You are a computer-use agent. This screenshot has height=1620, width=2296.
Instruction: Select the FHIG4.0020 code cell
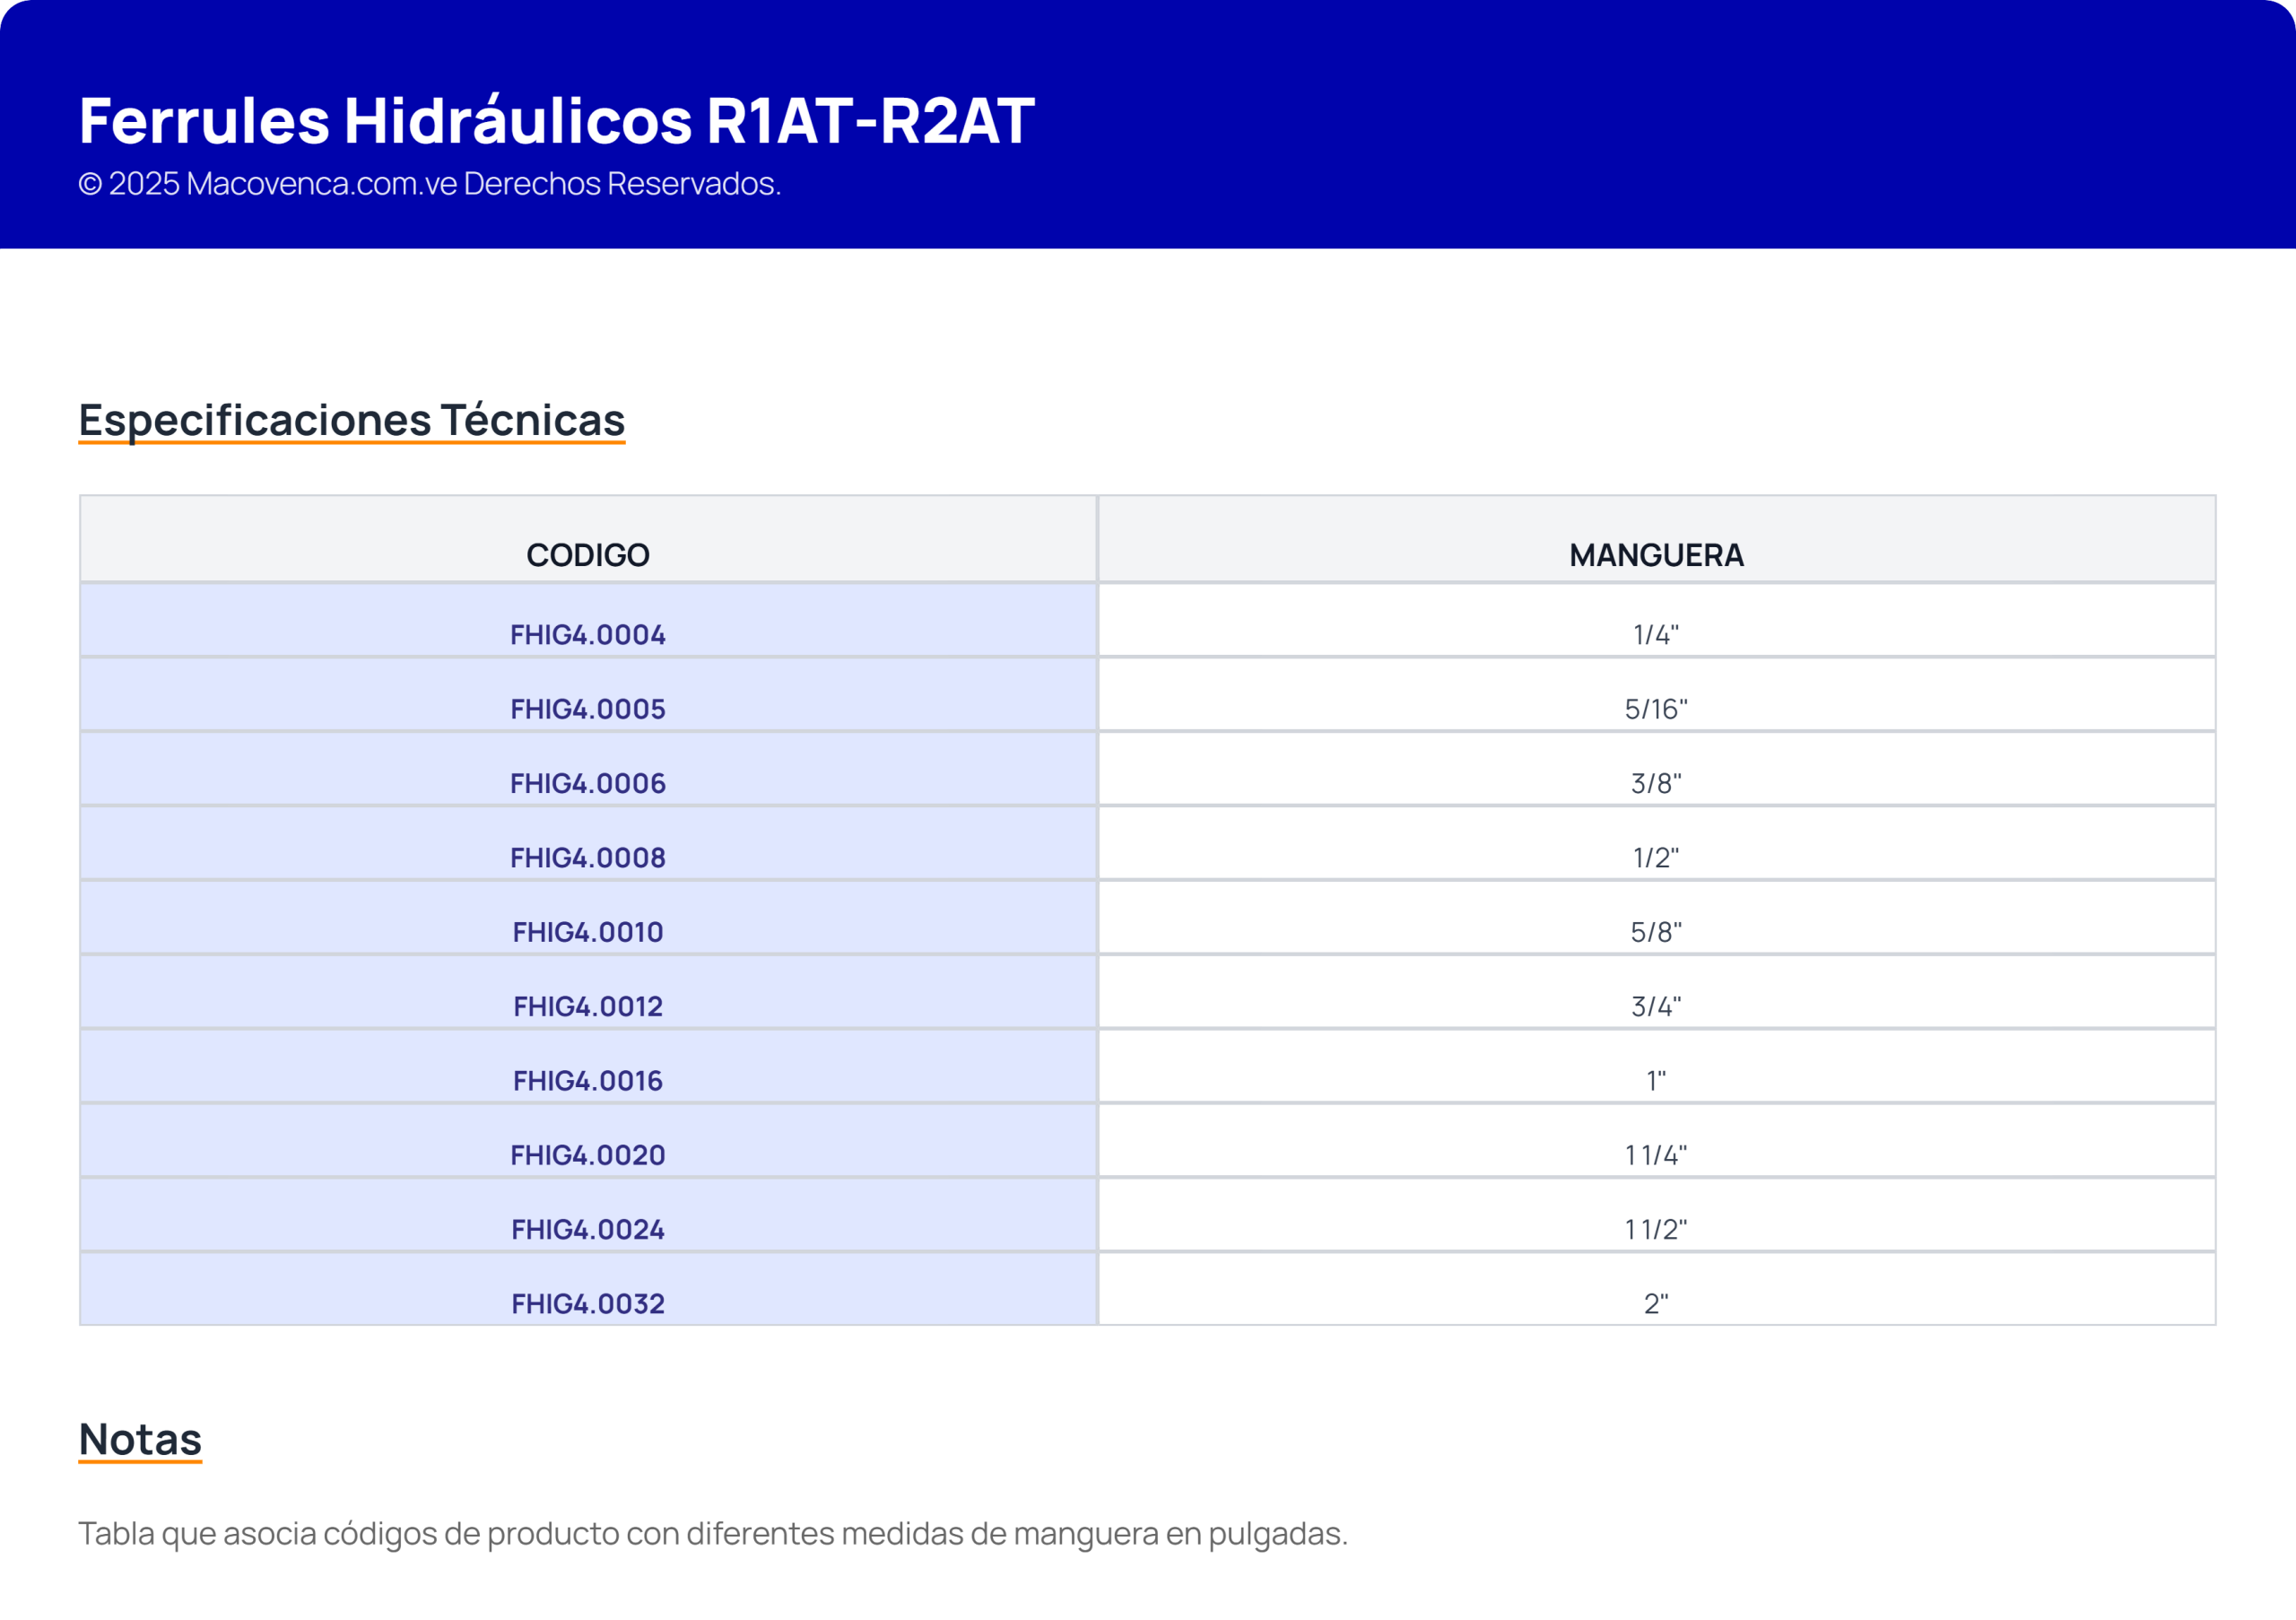pyautogui.click(x=588, y=1155)
